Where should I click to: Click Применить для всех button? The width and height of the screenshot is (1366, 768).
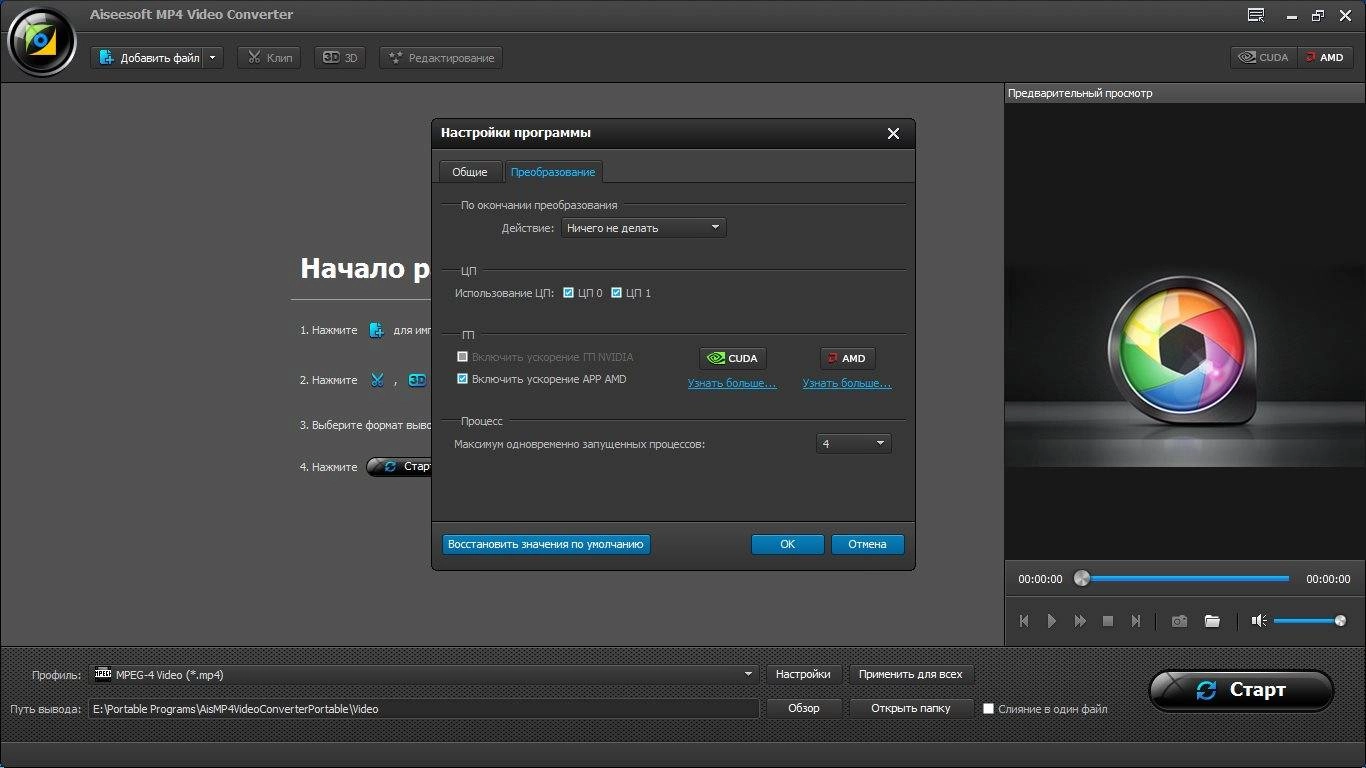(x=910, y=674)
